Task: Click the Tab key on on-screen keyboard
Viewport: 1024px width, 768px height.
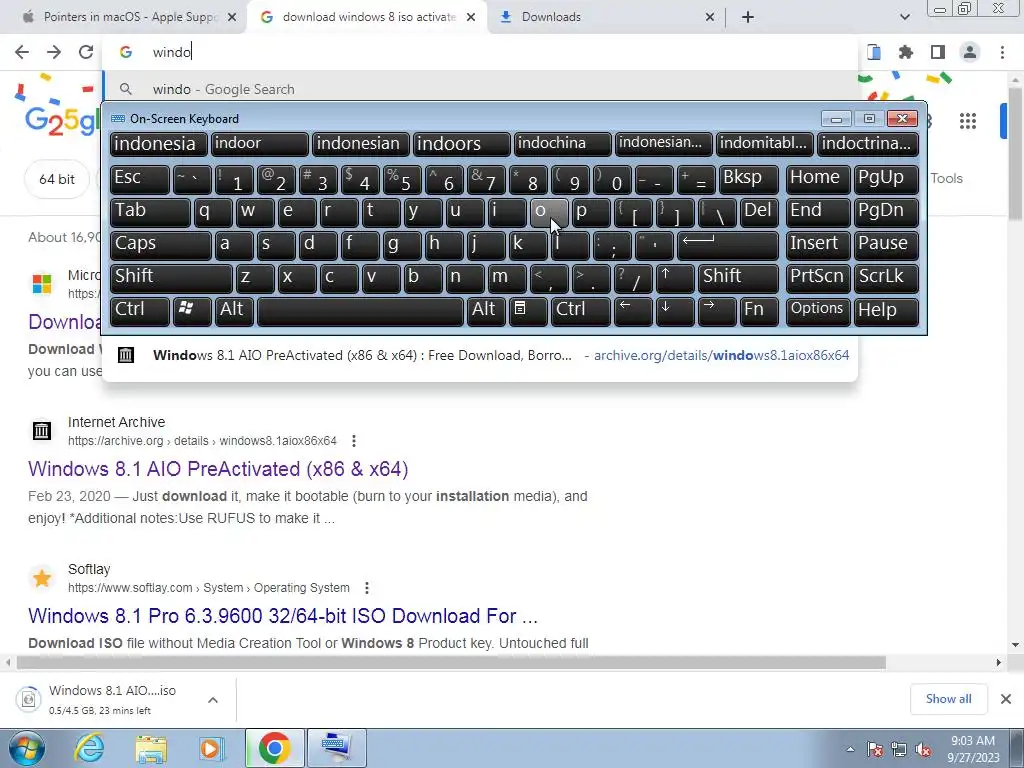Action: coord(150,212)
